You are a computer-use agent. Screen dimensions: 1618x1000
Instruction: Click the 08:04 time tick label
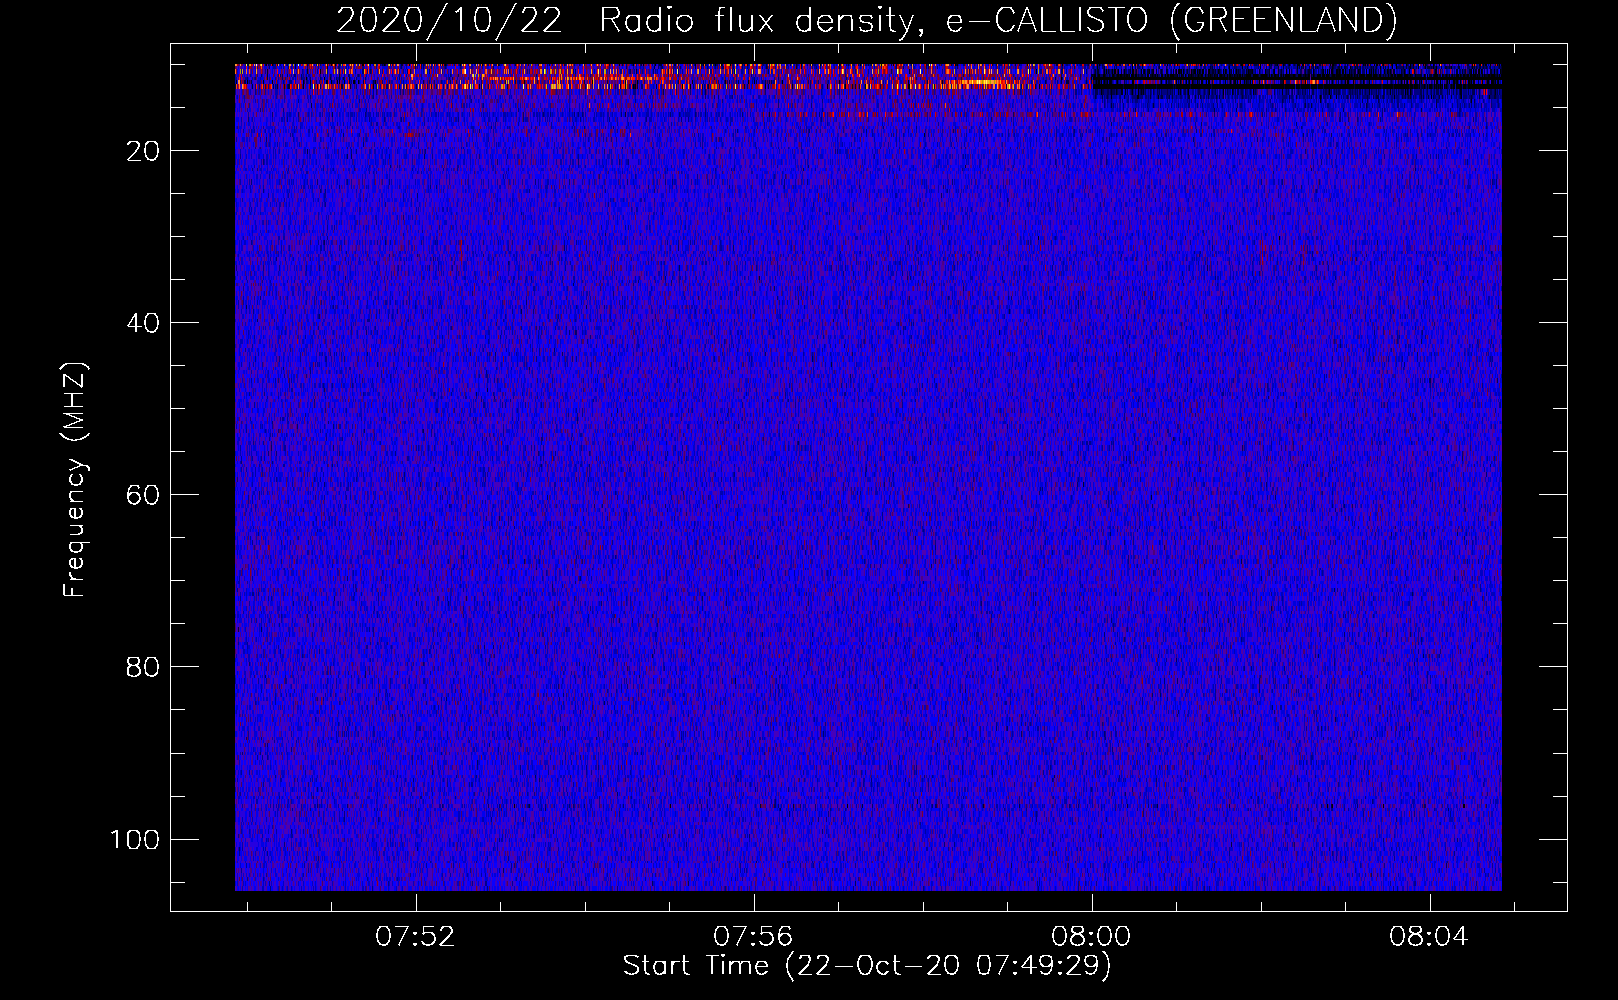click(x=1428, y=937)
